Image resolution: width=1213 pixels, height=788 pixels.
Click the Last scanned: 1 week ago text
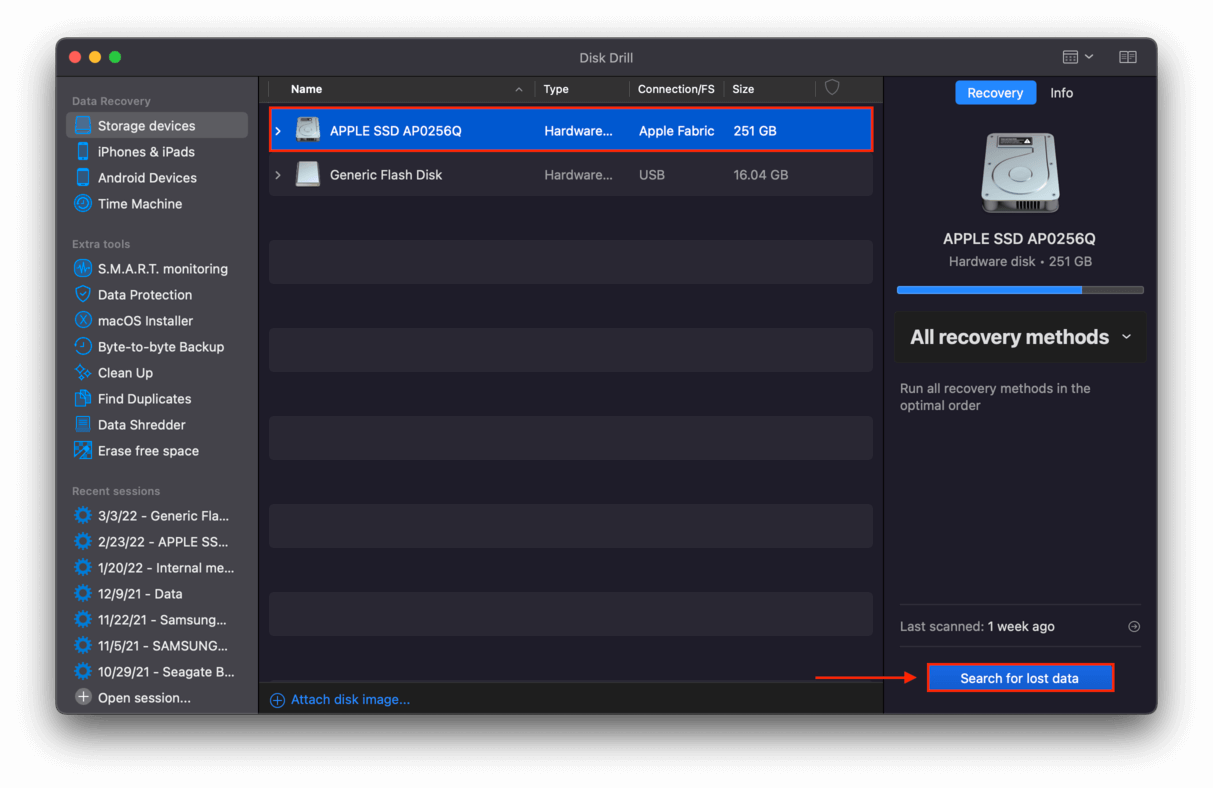point(977,627)
